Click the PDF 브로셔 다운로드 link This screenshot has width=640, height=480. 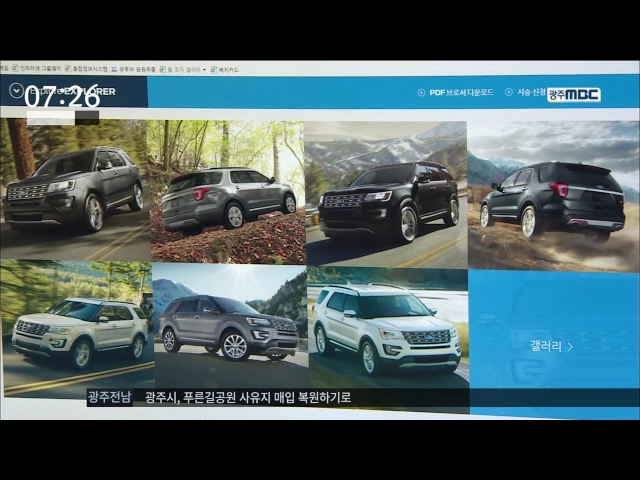coord(461,93)
